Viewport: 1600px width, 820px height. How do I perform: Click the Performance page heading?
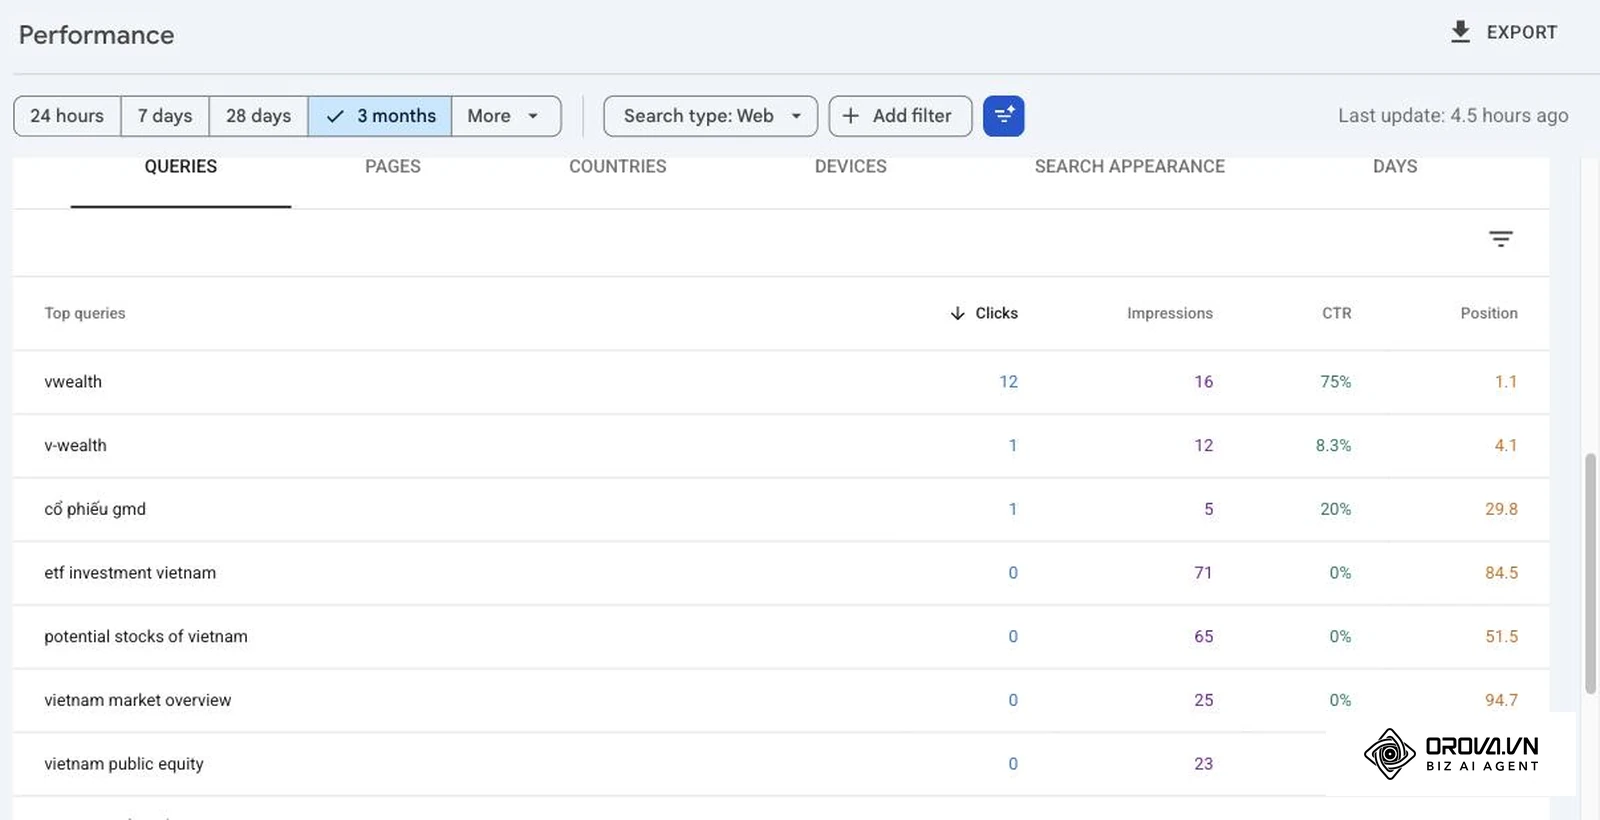point(96,35)
